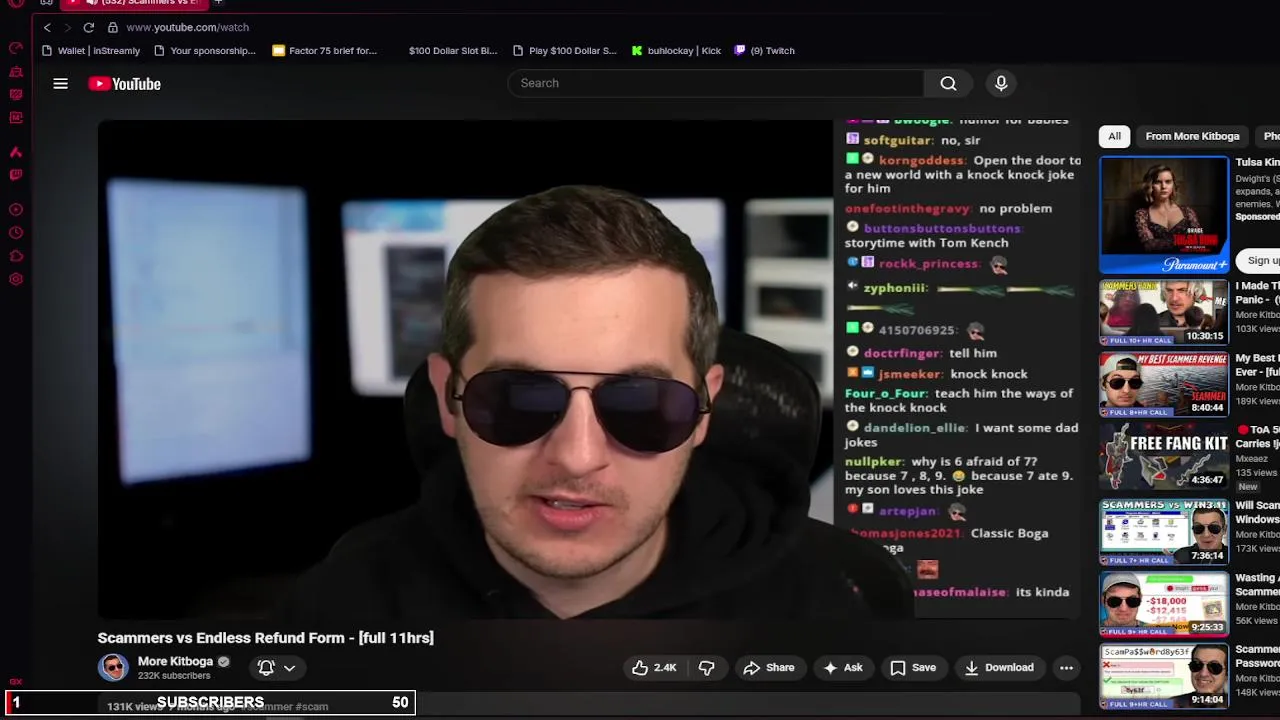
Task: Open the Paramount+ sponsored thumbnail
Action: (1164, 215)
